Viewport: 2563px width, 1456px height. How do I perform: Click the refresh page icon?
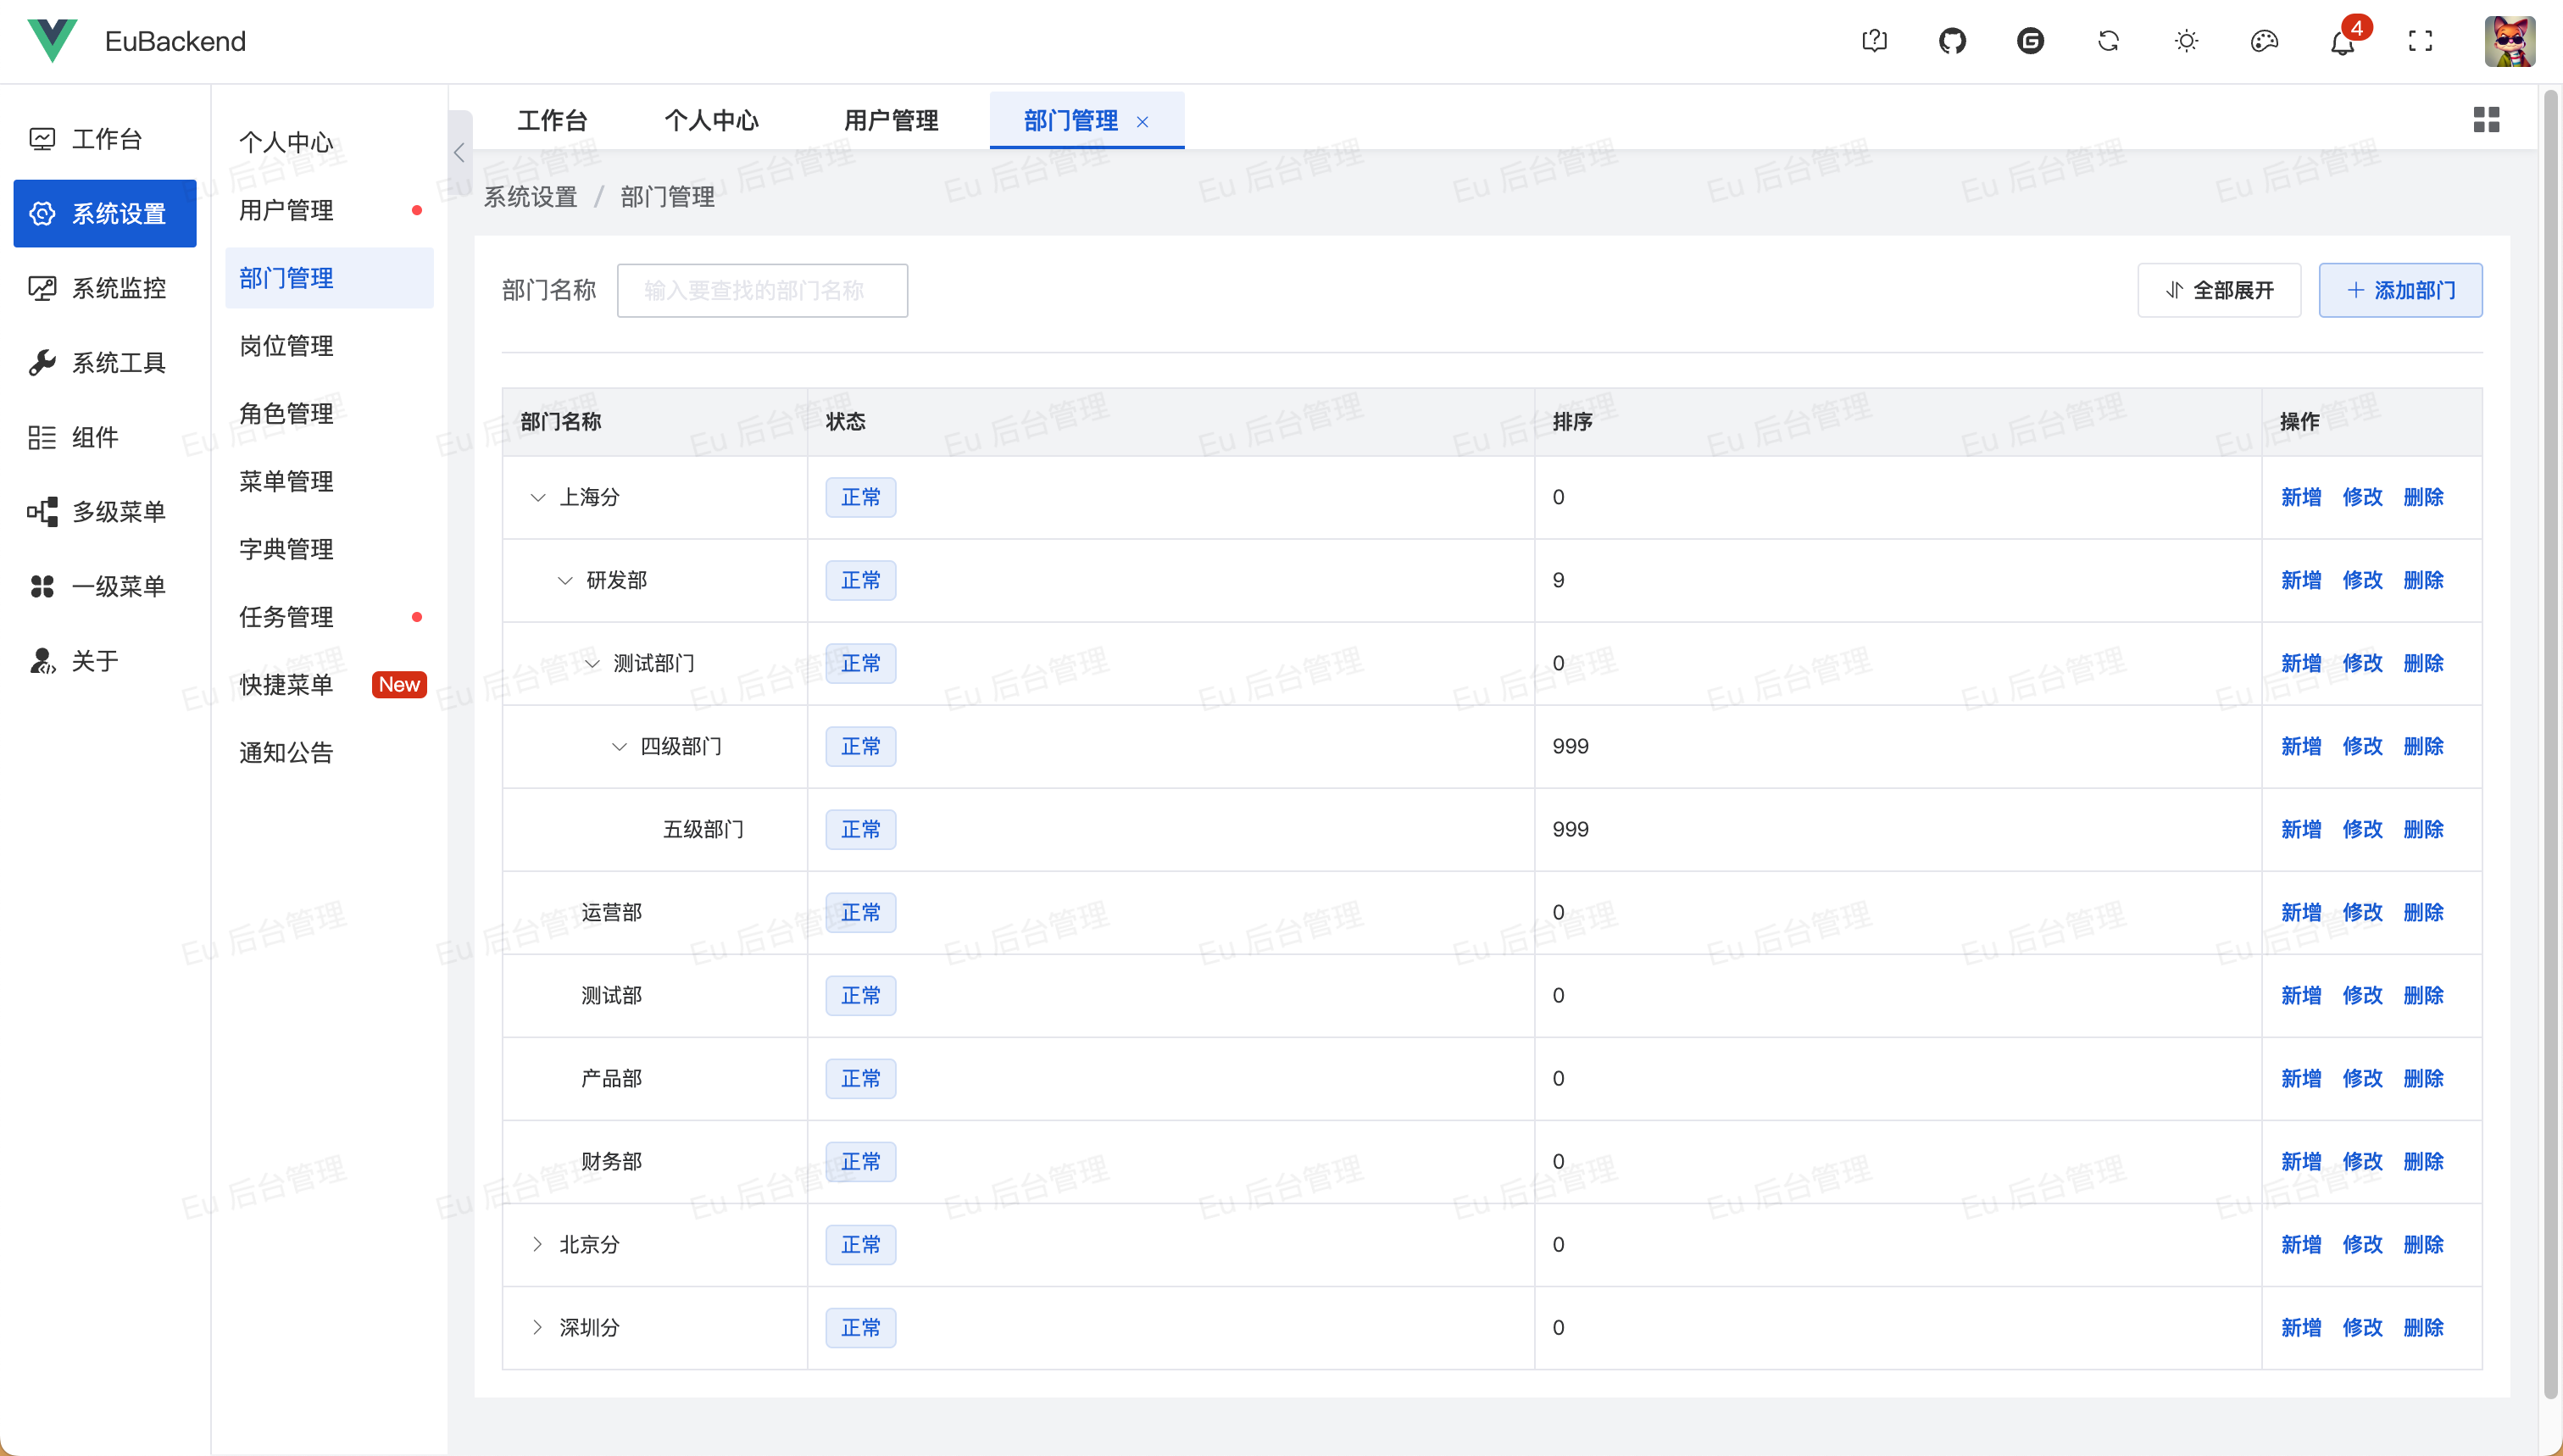(x=2108, y=41)
